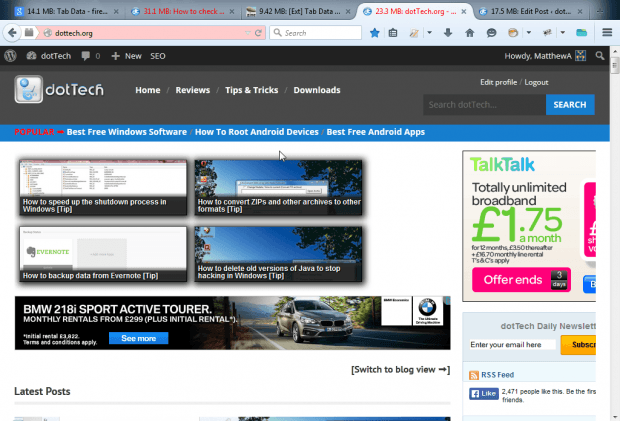
Task: Open the 'Edit profile' link
Action: pos(498,82)
